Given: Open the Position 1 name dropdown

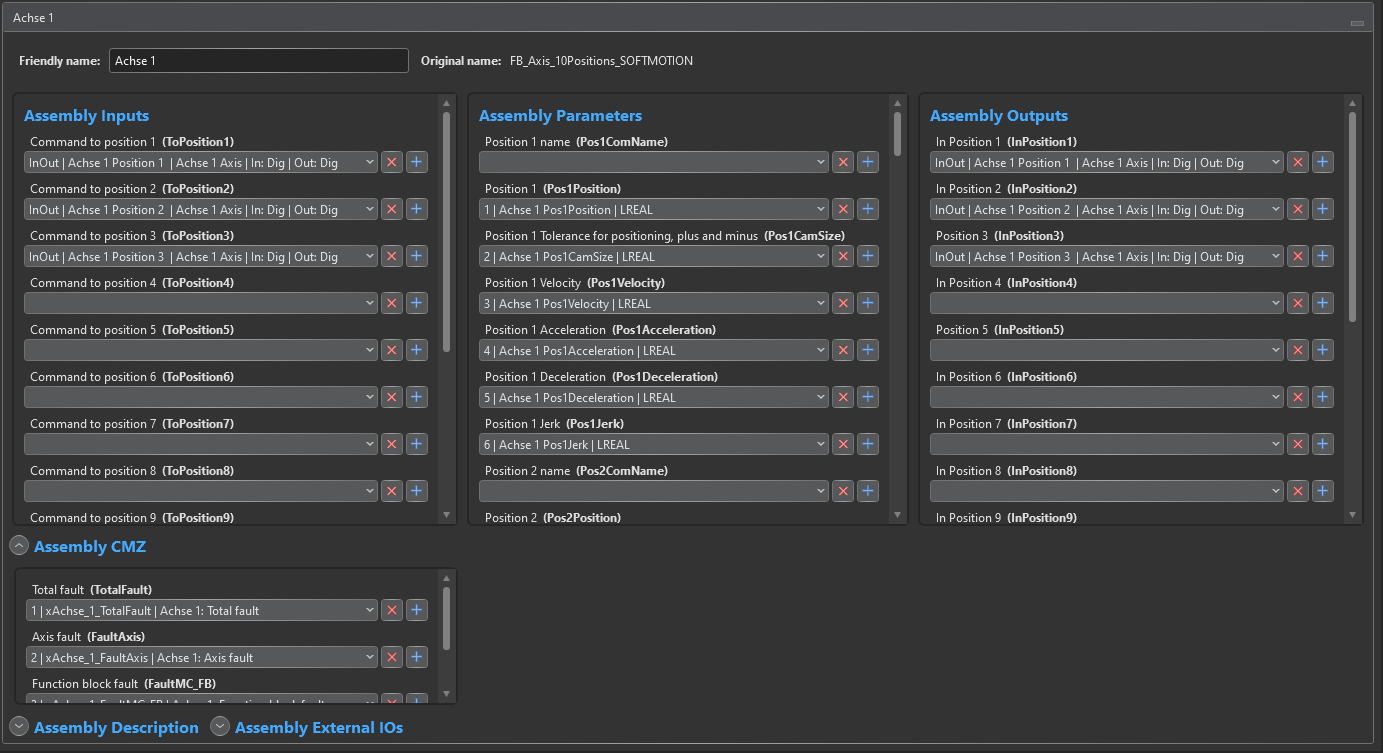Looking at the screenshot, I should (654, 162).
